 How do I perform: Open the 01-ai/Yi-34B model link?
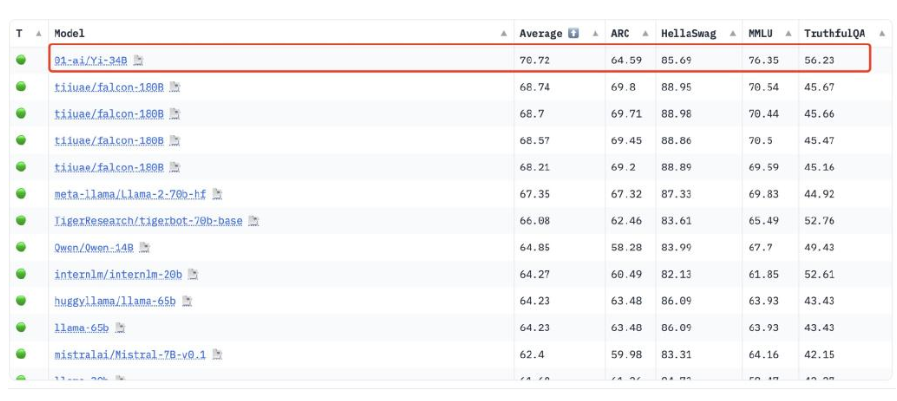(x=91, y=61)
